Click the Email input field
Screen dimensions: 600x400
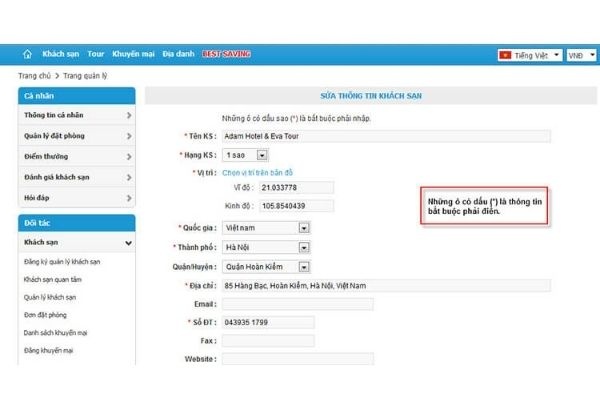coord(297,304)
